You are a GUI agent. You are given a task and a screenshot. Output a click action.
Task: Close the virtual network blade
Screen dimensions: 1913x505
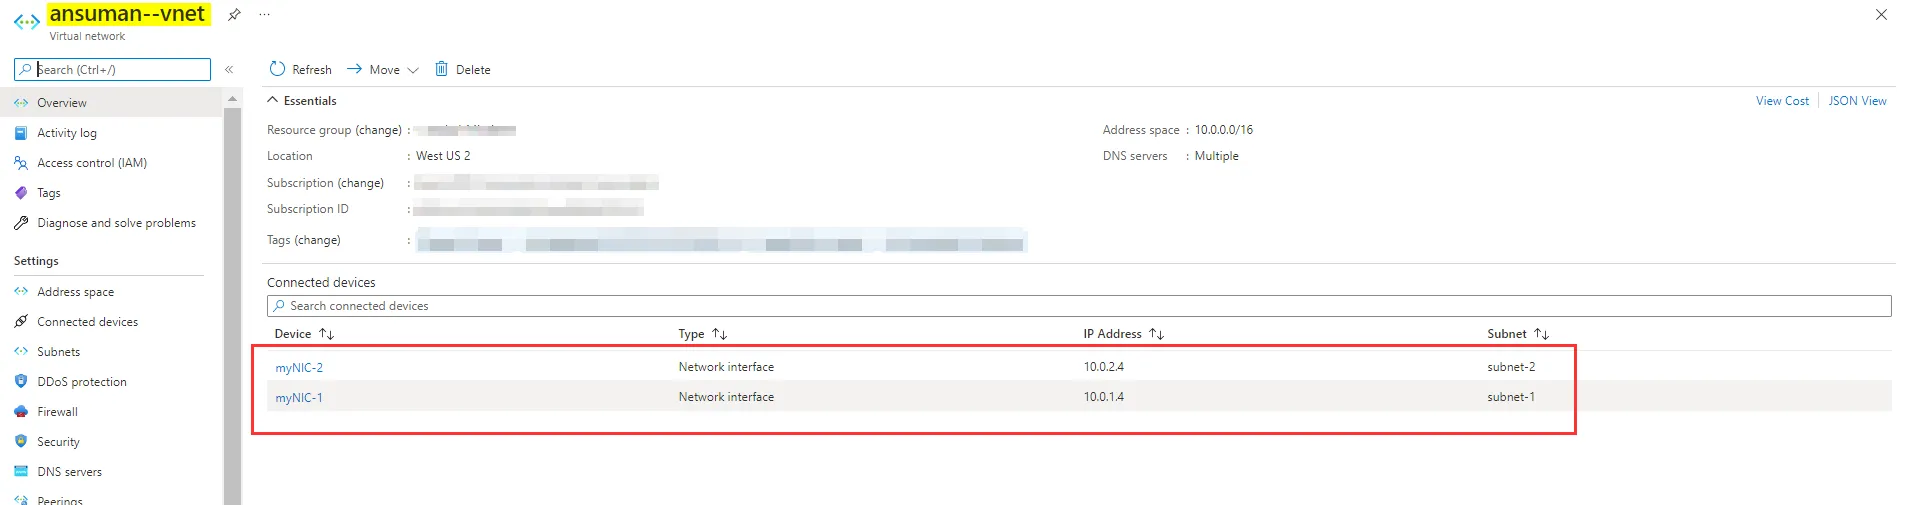pyautogui.click(x=1881, y=15)
